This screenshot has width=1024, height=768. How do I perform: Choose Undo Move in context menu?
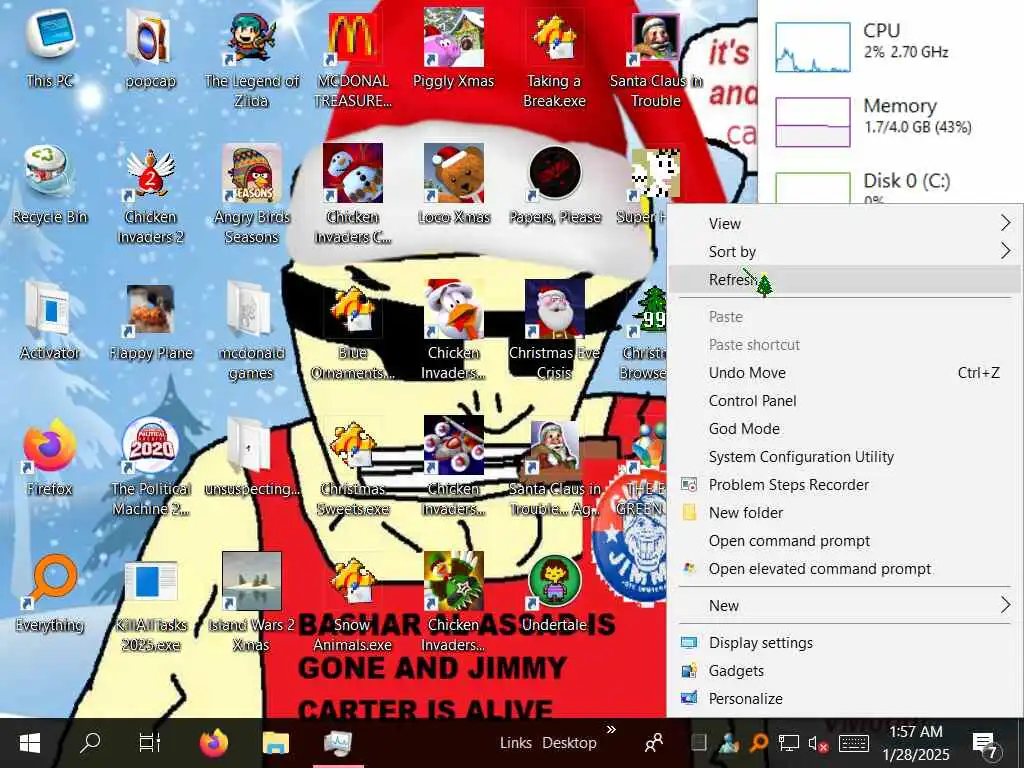pos(844,373)
